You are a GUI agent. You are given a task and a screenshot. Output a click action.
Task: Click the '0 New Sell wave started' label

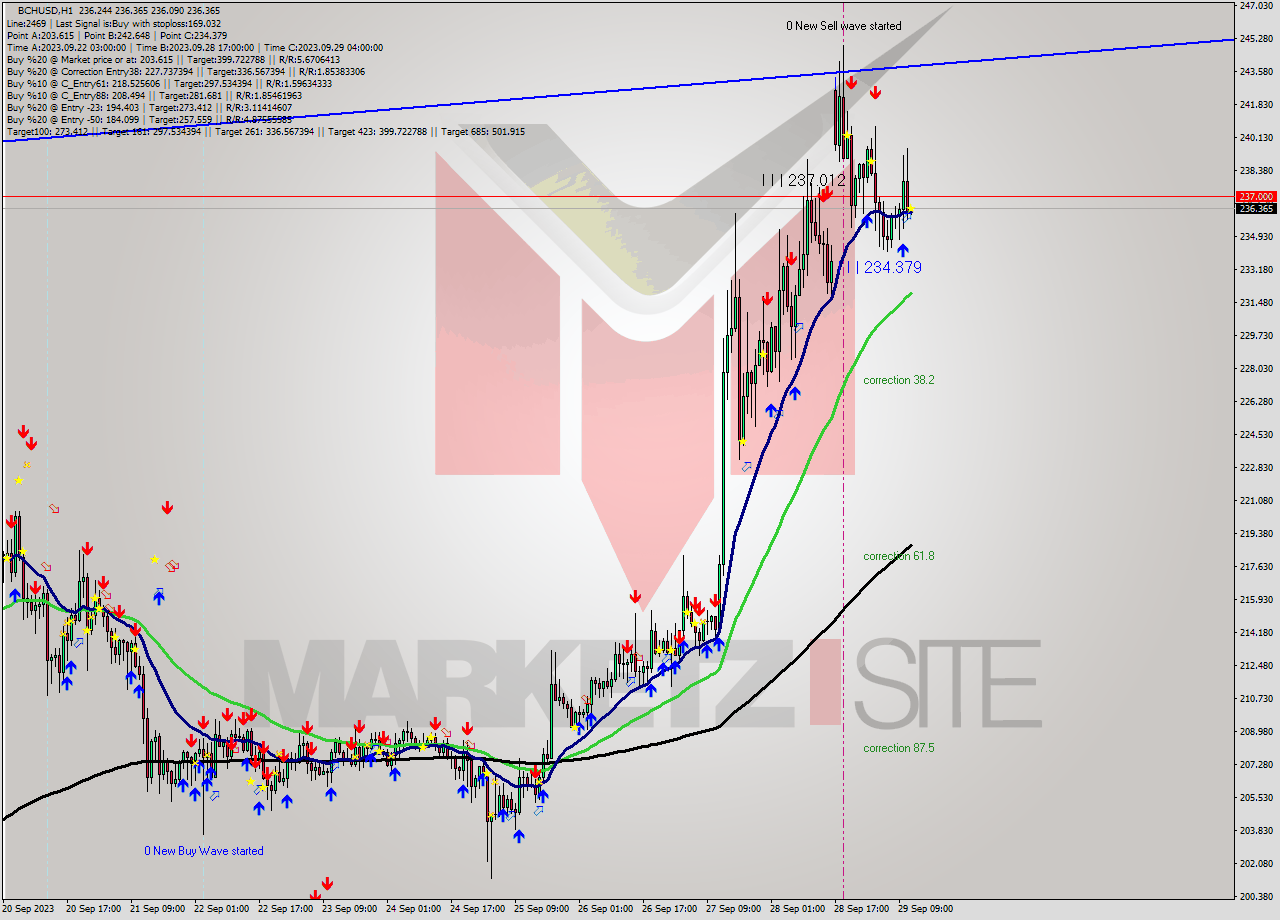843,26
